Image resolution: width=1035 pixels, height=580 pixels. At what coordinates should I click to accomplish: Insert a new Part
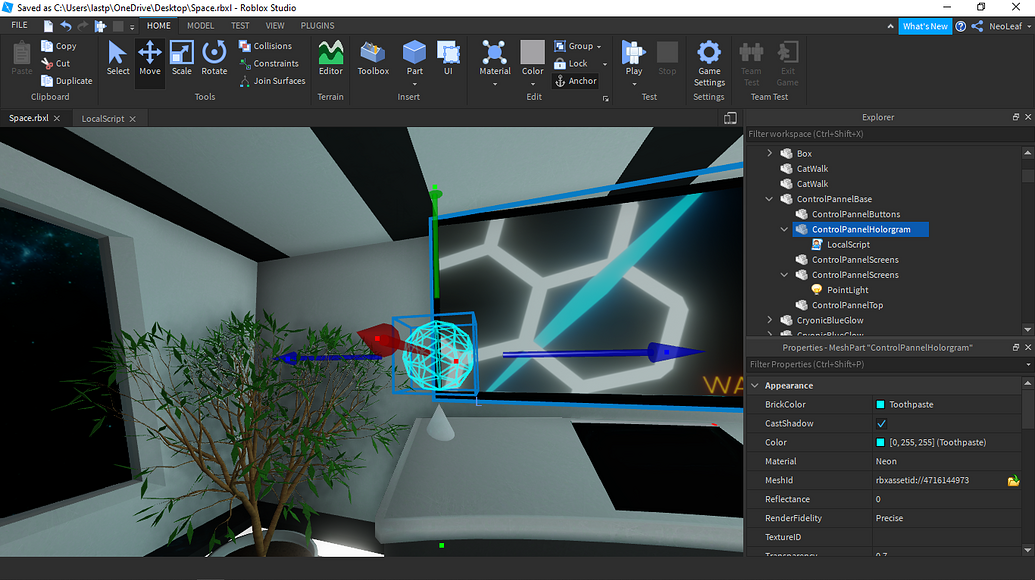415,58
